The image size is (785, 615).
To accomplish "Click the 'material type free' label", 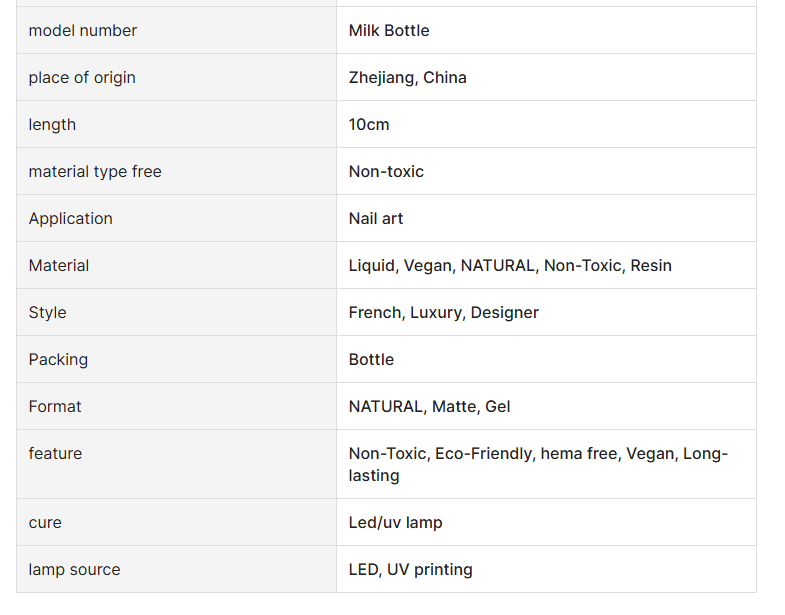I will click(95, 172).
